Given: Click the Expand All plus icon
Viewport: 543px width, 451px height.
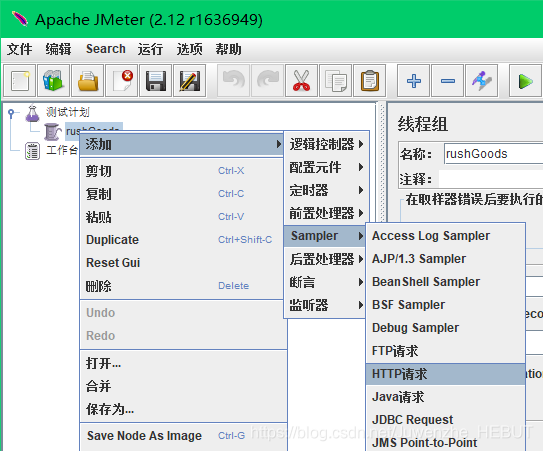Looking at the screenshot, I should click(413, 81).
